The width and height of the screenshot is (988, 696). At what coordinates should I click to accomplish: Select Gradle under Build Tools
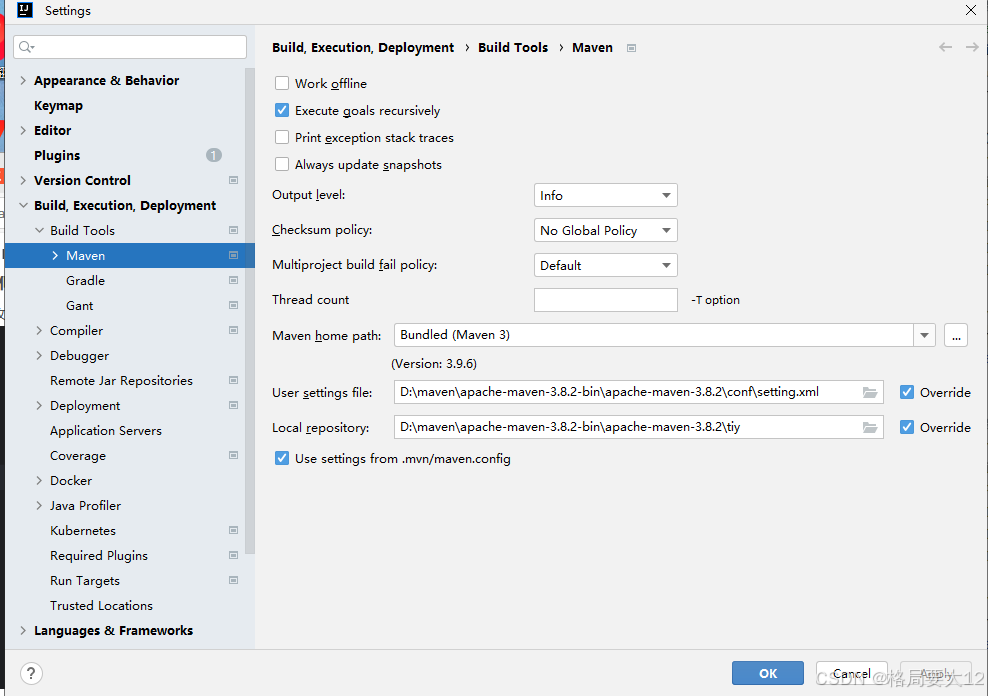85,280
